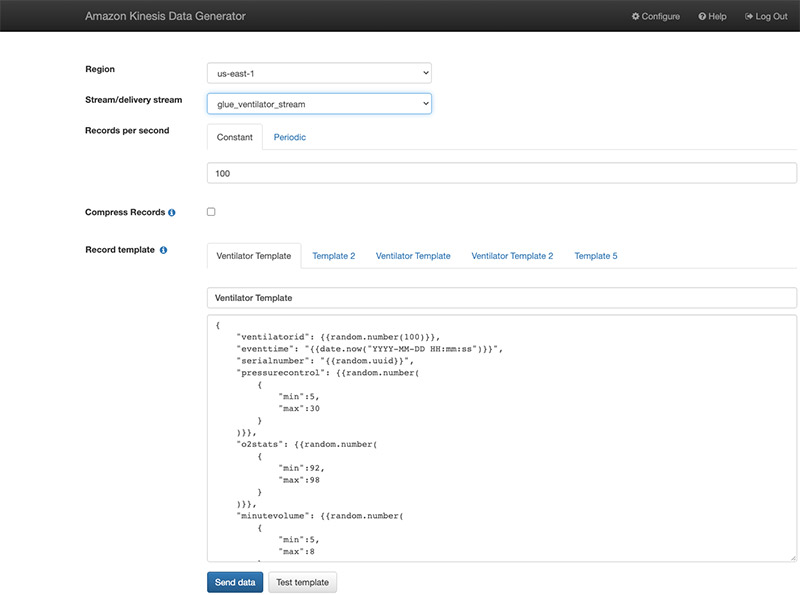Screen dimensions: 800x595
Task: Click the "max":98 line in the template
Action: click(299, 480)
